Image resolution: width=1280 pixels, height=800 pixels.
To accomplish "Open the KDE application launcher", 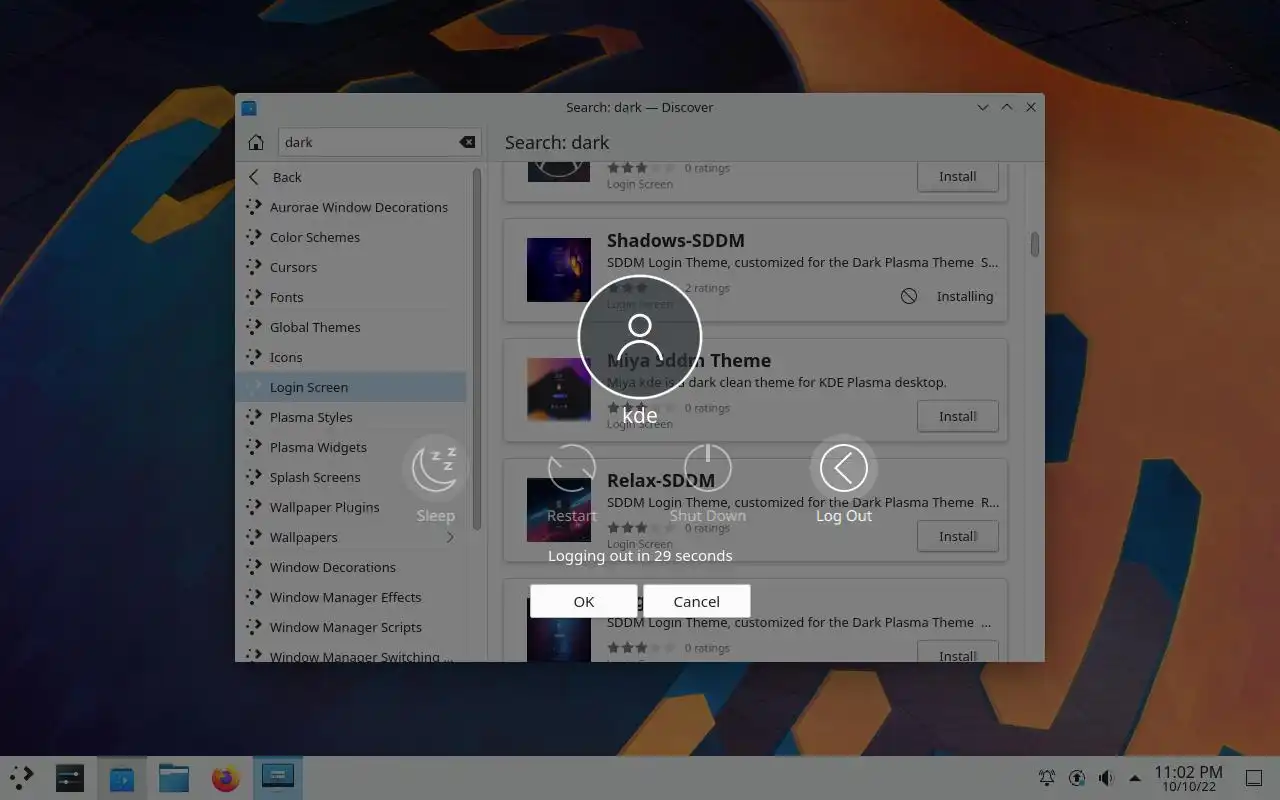I will coord(22,777).
